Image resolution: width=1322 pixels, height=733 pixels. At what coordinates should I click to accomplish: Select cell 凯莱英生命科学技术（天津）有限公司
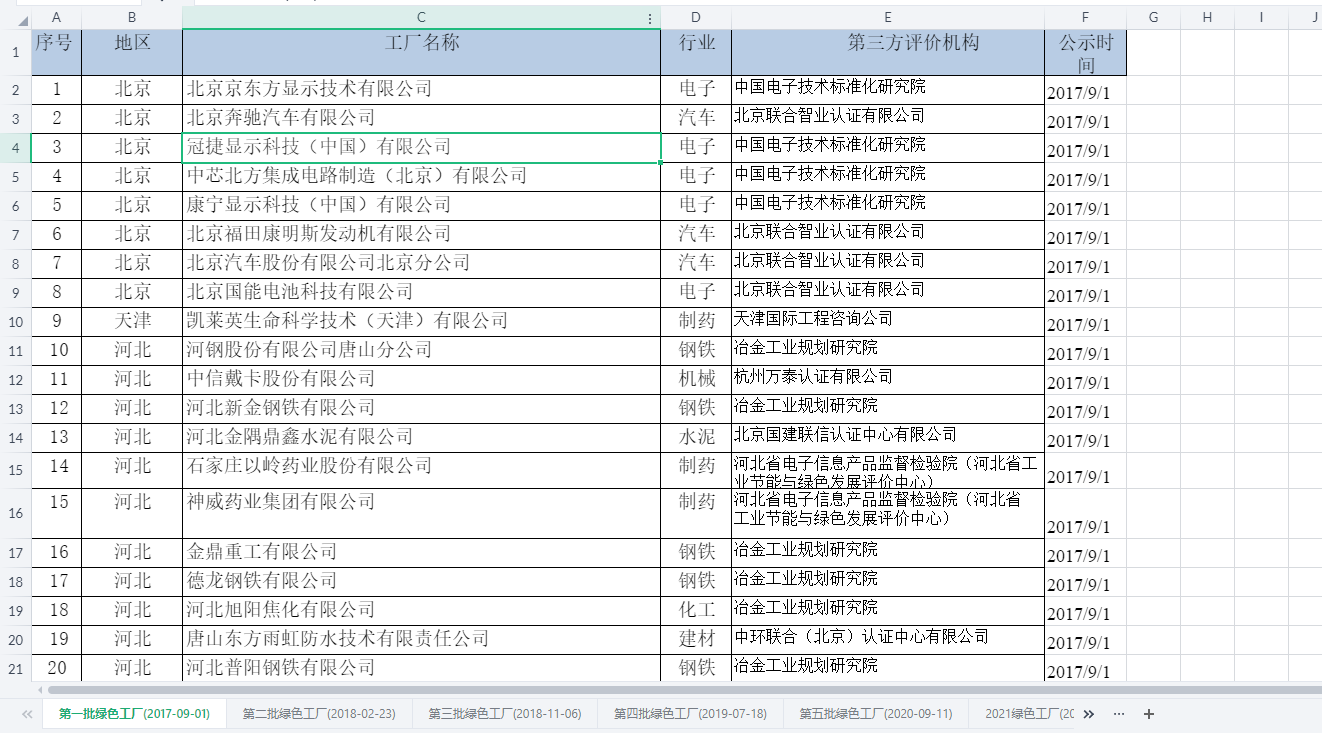421,321
